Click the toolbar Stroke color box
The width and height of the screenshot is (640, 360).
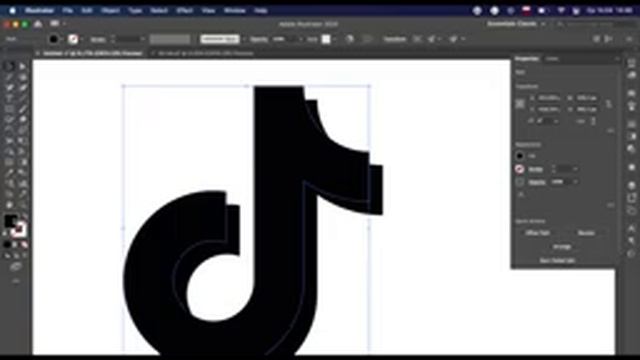tap(19, 229)
